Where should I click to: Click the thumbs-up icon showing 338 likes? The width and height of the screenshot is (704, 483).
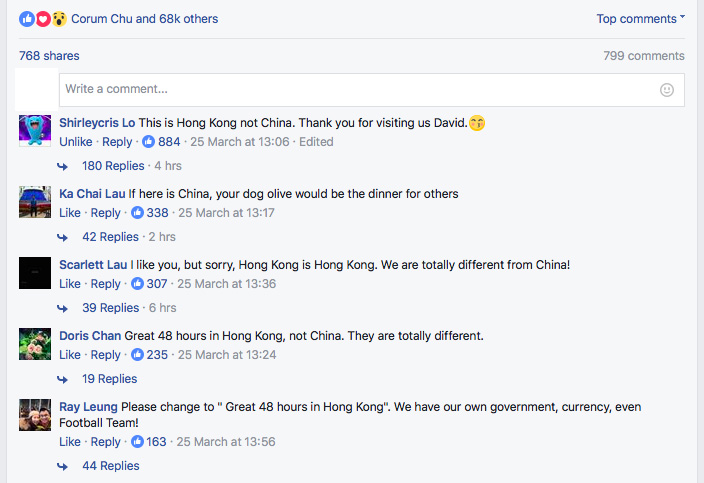[137, 213]
